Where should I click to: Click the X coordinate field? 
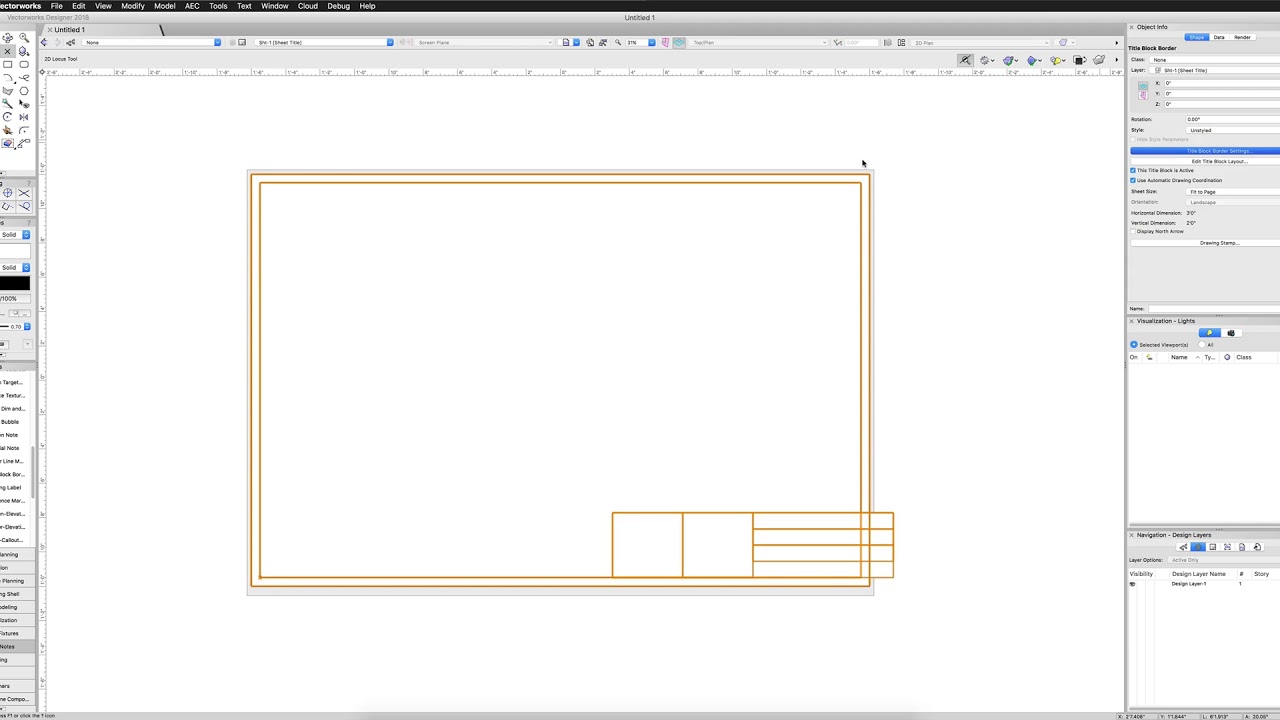[1222, 83]
